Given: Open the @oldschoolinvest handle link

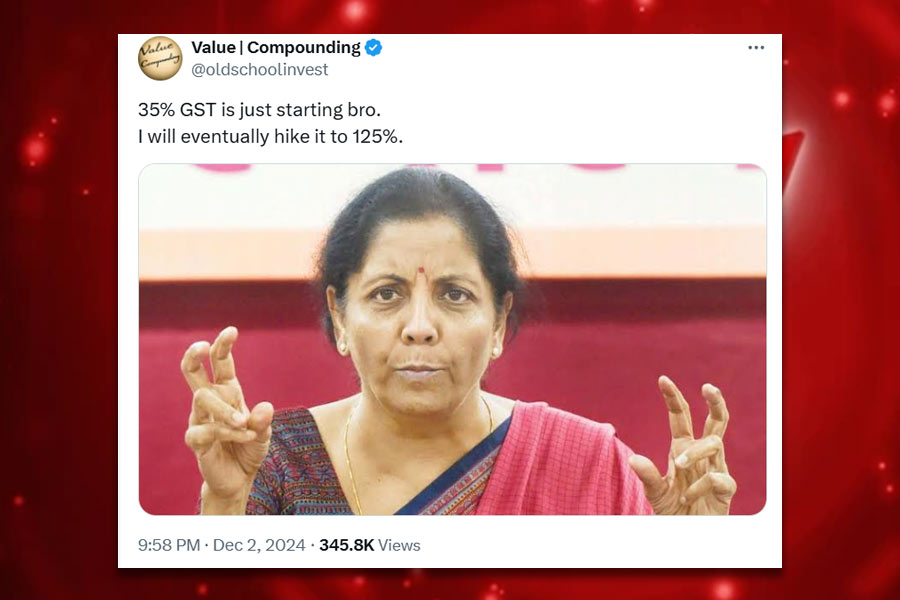Looking at the screenshot, I should 259,69.
